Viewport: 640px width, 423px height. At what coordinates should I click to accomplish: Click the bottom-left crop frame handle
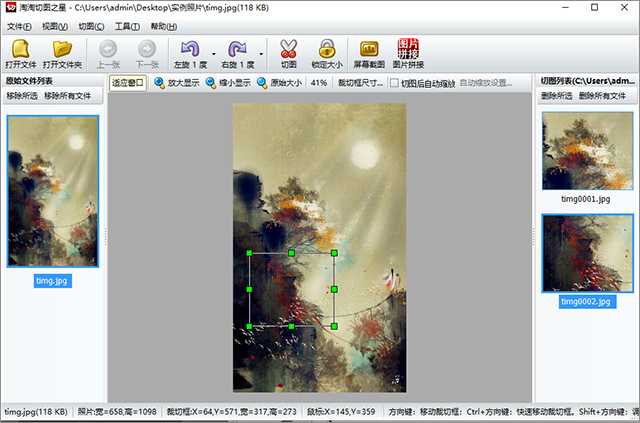click(x=249, y=326)
